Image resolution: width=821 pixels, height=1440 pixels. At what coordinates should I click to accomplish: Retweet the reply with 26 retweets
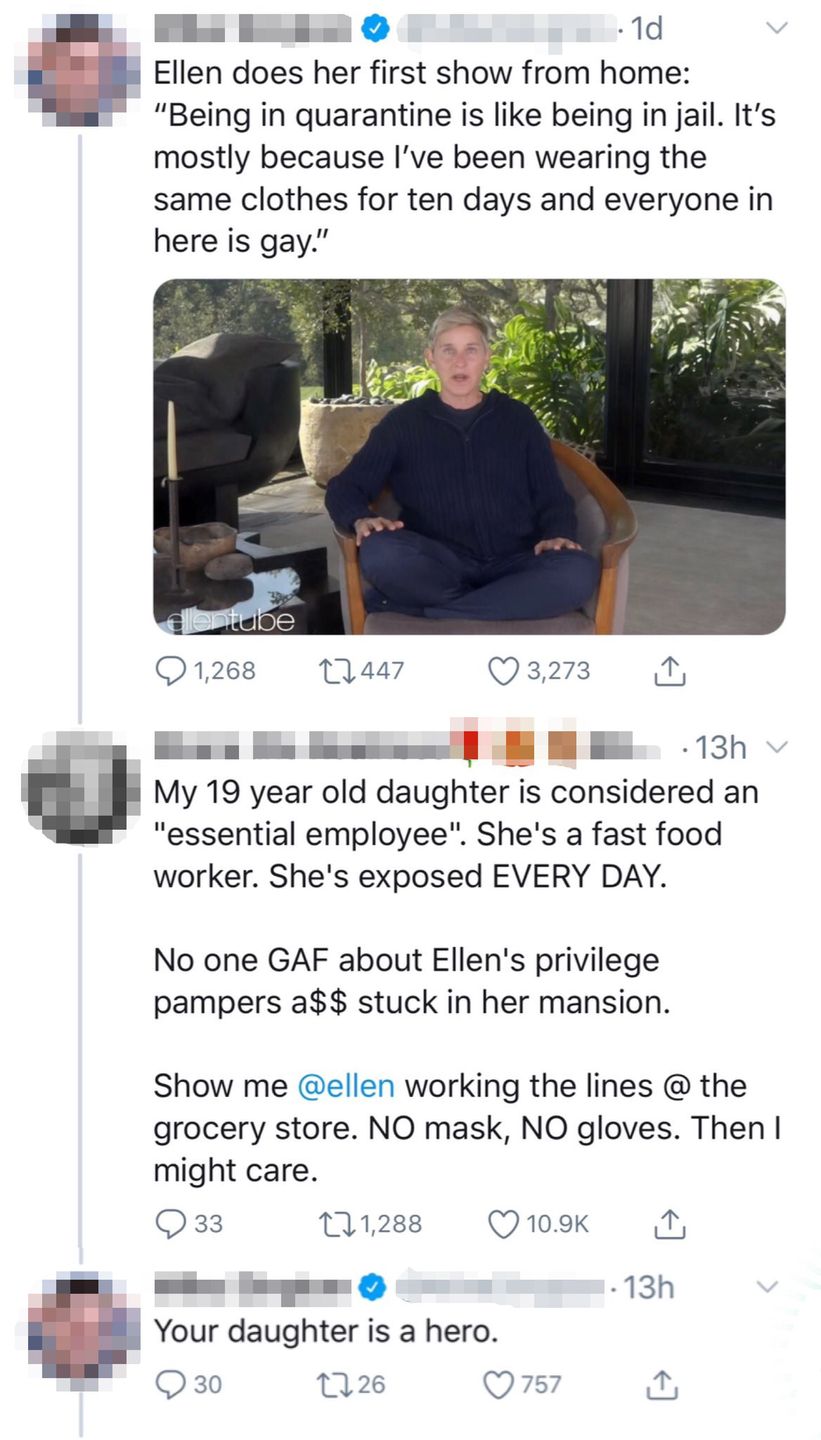pos(332,1384)
